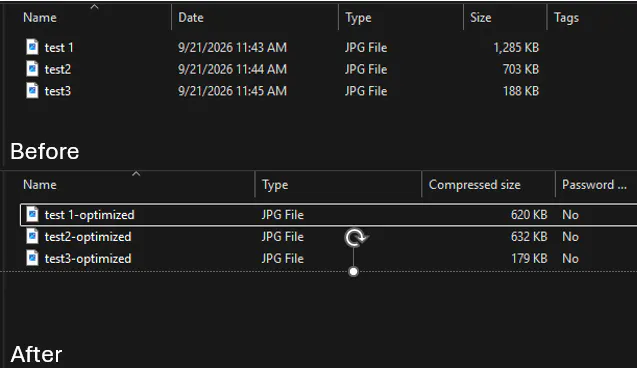Select the test 1-optimized file name

[x=89, y=215]
